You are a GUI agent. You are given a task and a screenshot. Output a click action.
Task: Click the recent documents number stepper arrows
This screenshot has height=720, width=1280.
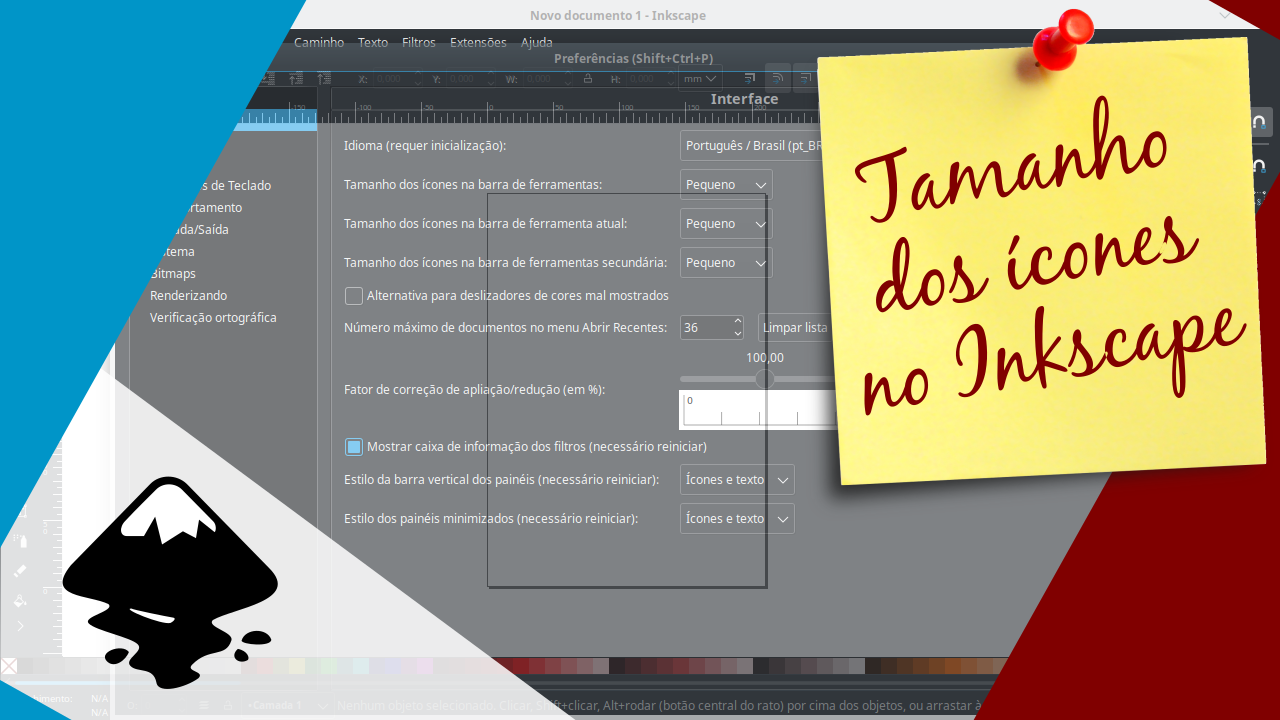pyautogui.click(x=738, y=327)
